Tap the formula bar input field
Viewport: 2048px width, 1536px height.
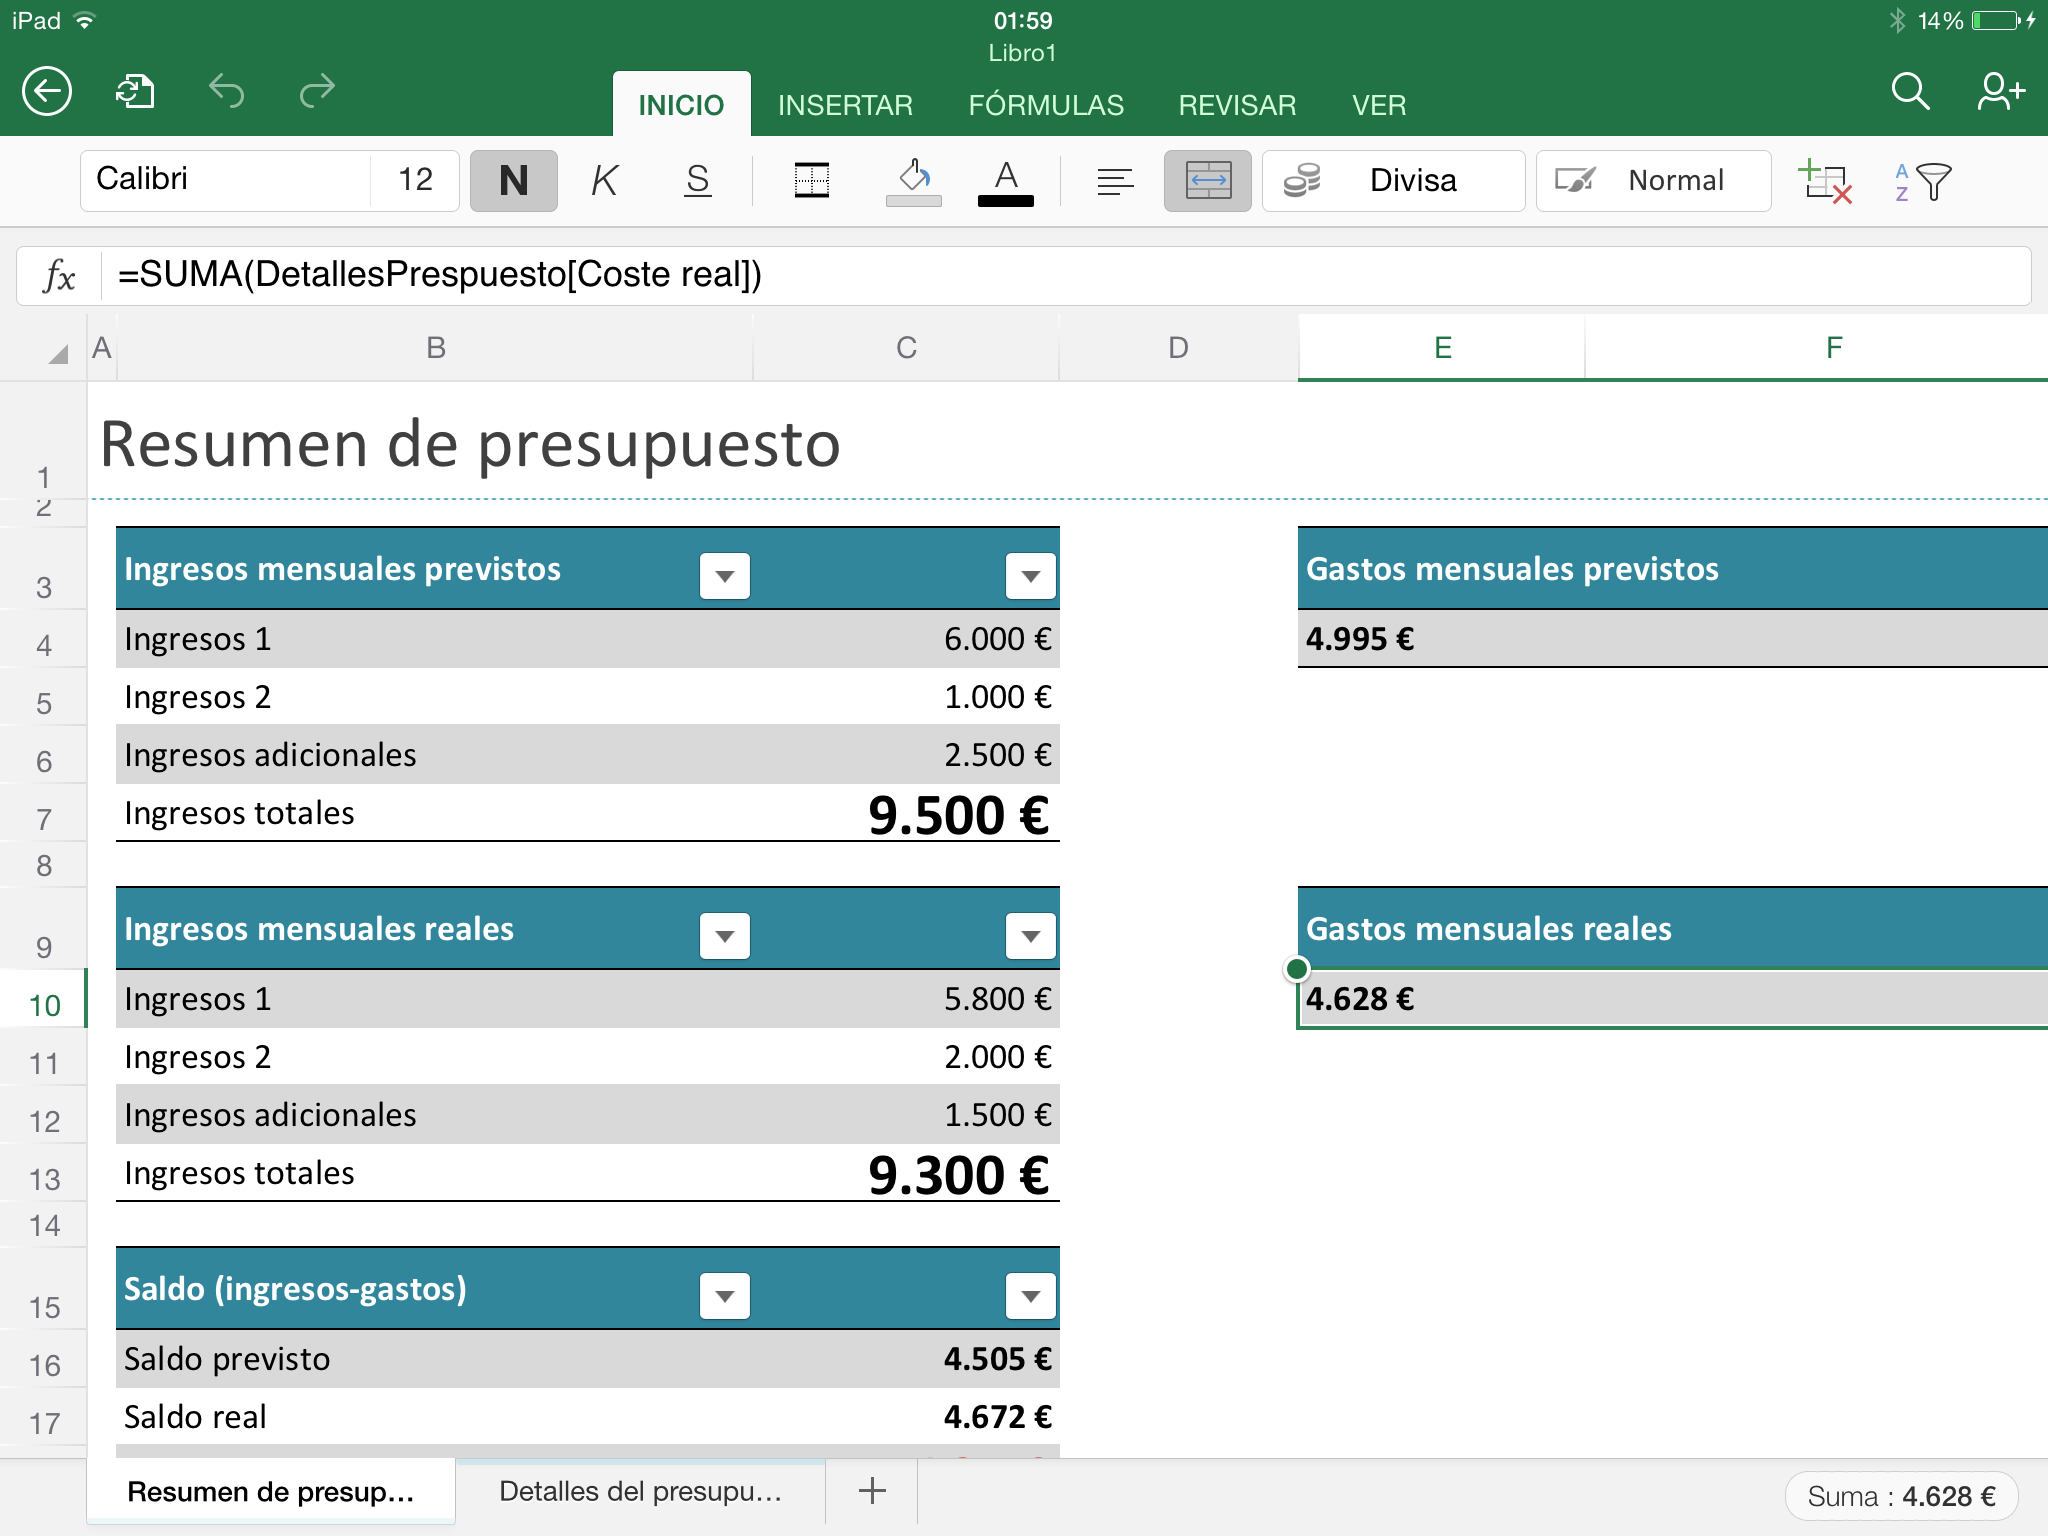(1060, 275)
